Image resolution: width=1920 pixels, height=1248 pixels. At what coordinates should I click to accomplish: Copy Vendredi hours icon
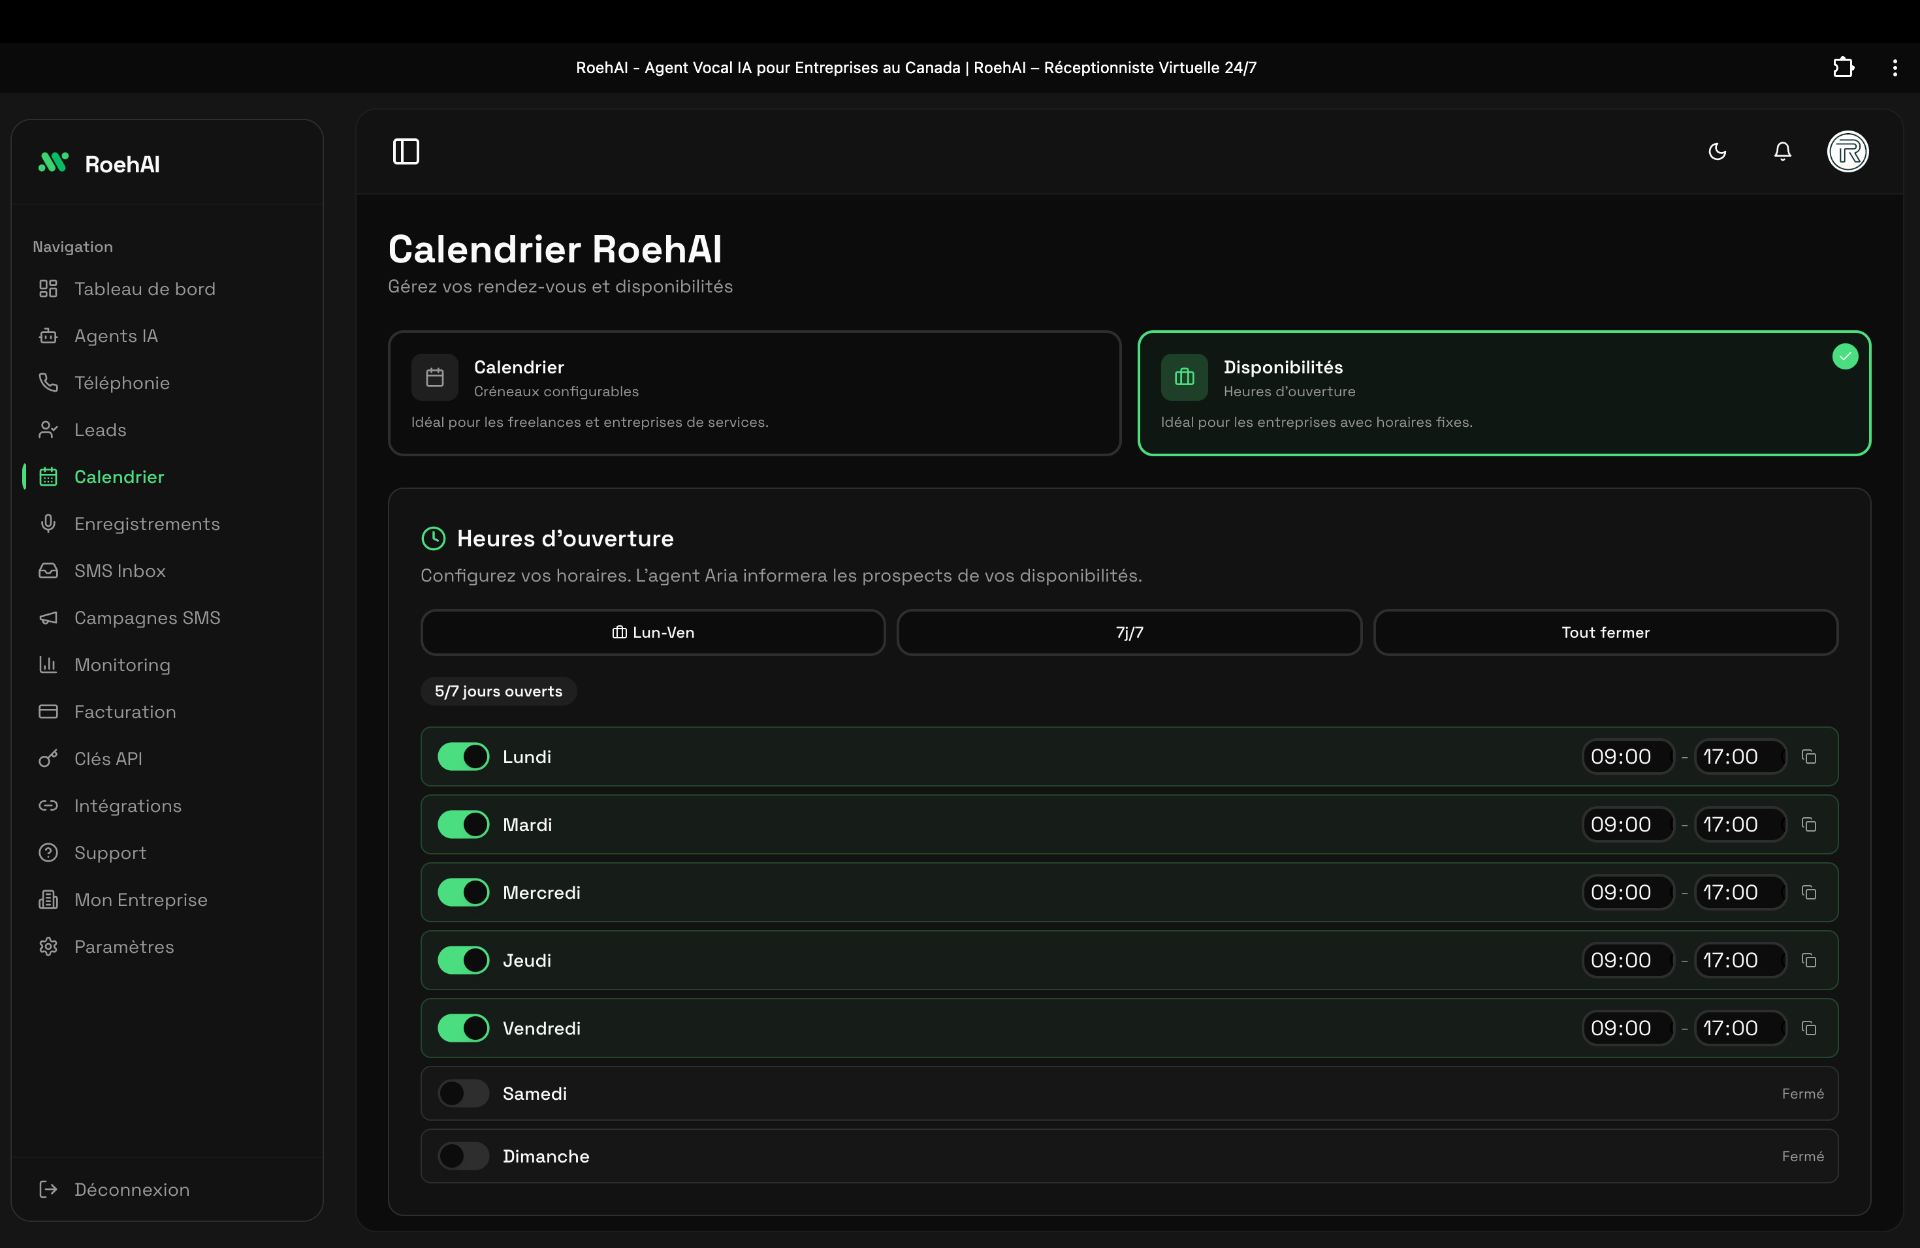point(1809,1029)
